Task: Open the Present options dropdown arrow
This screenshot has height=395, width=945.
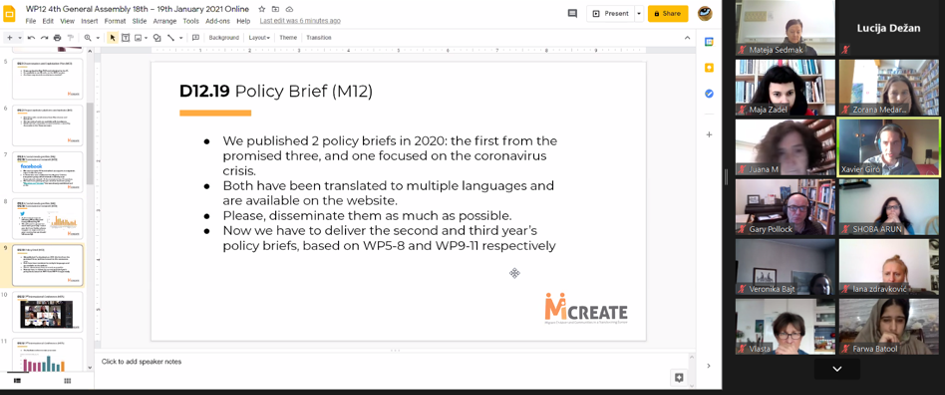Action: point(639,13)
